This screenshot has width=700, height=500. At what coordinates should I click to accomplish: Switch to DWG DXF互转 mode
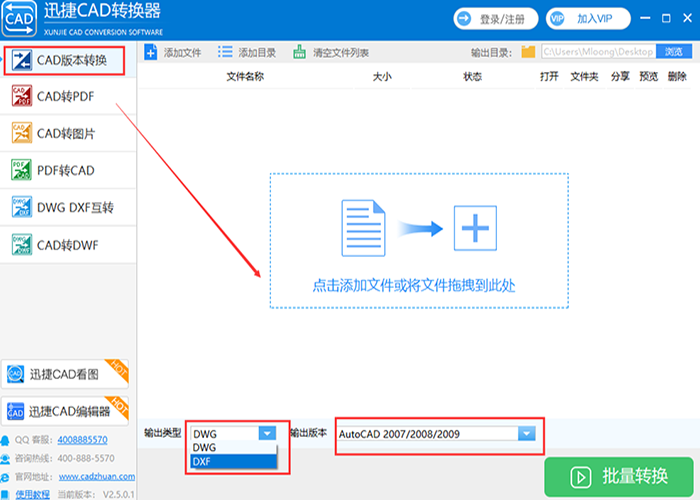click(68, 208)
